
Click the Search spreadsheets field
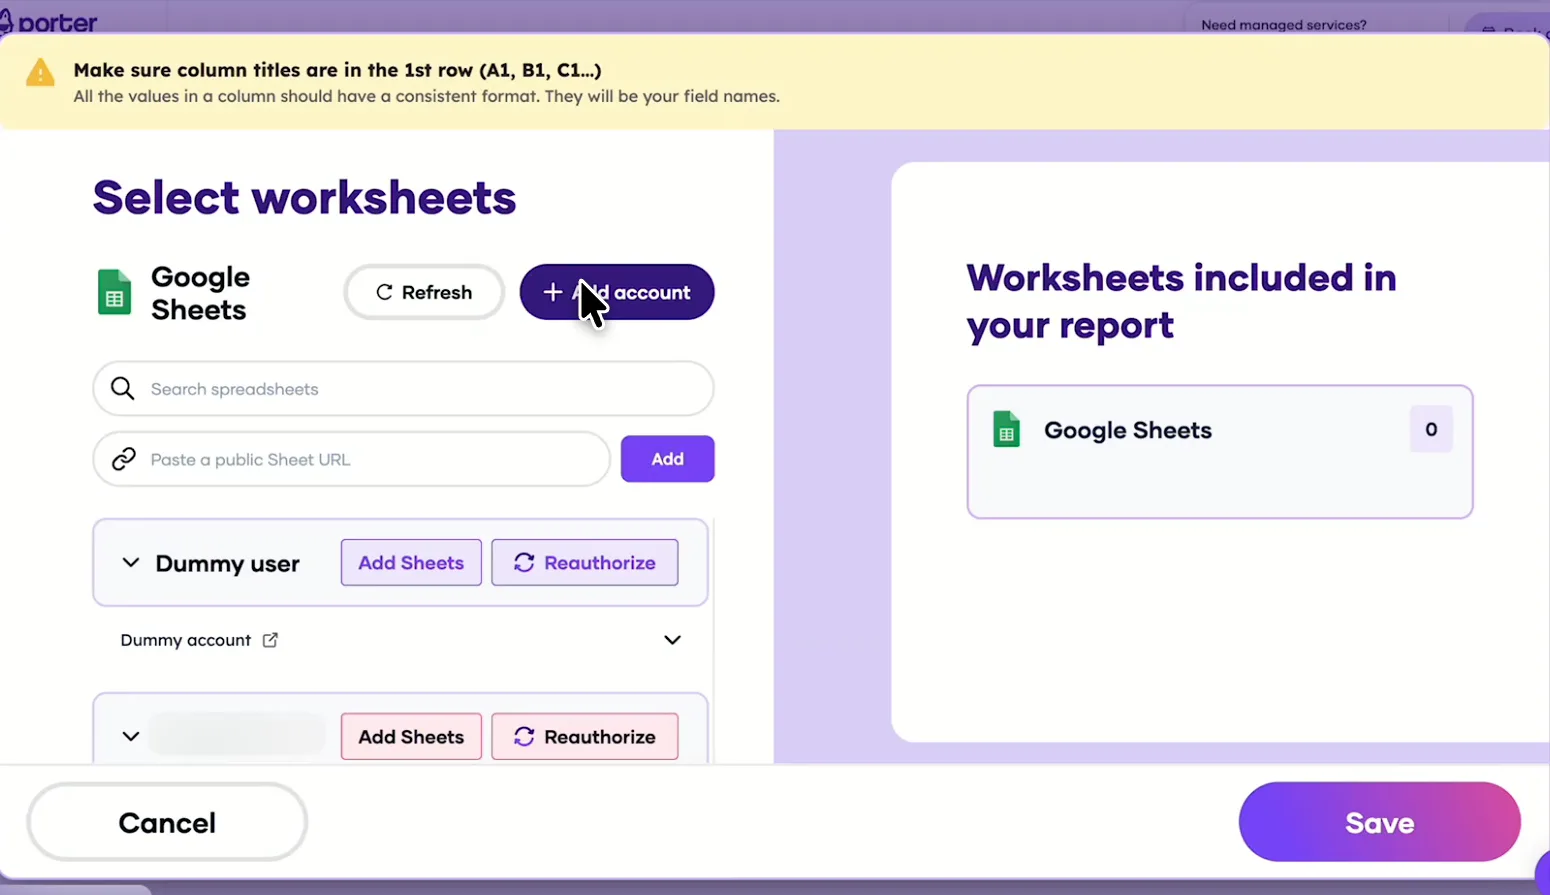point(403,389)
